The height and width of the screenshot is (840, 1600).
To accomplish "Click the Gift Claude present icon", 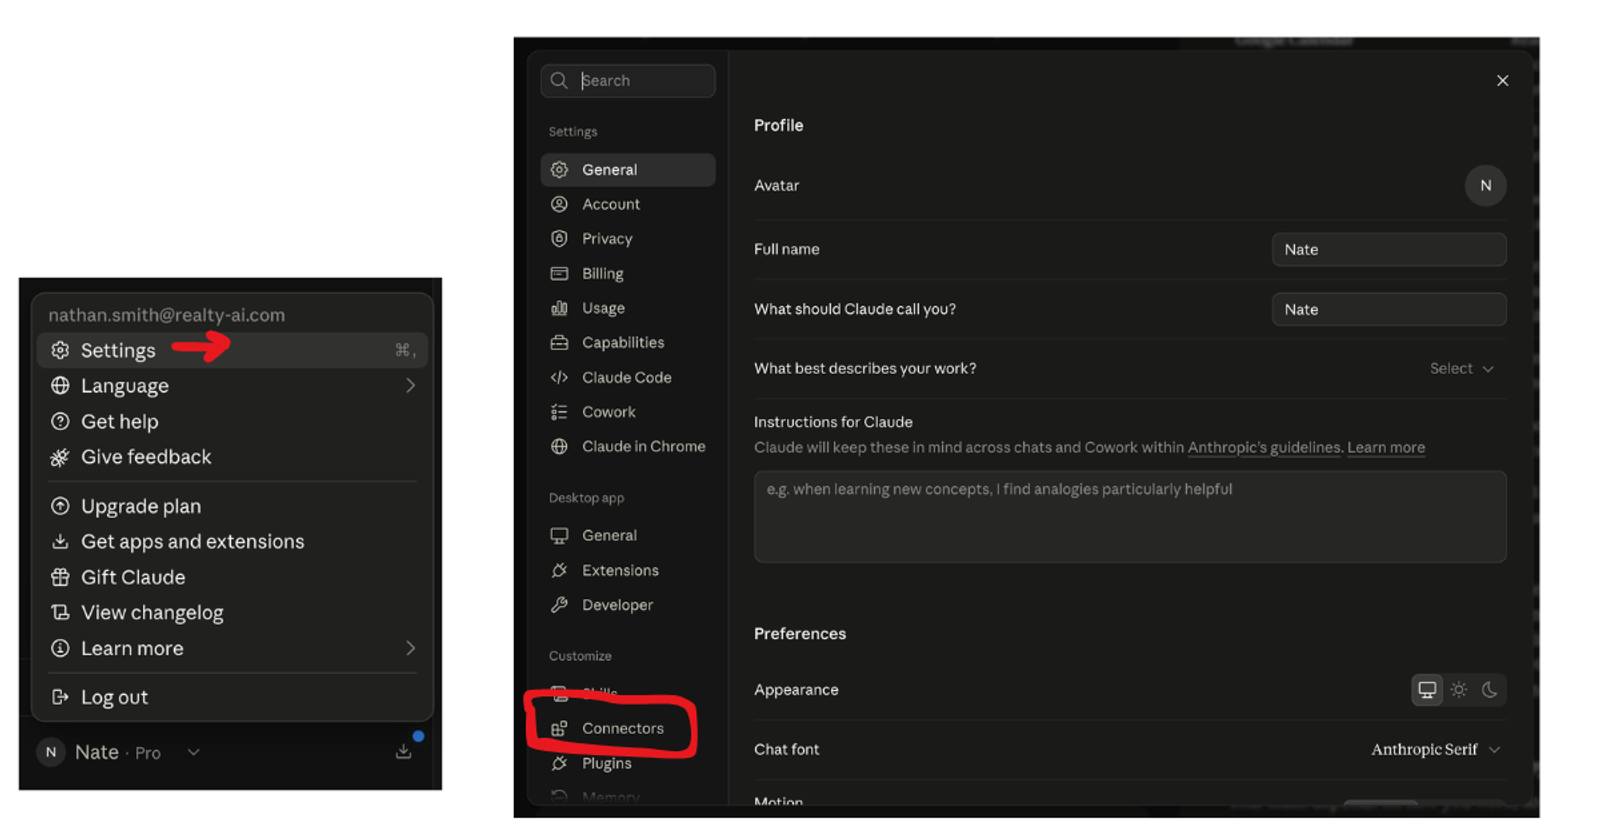I will 60,577.
